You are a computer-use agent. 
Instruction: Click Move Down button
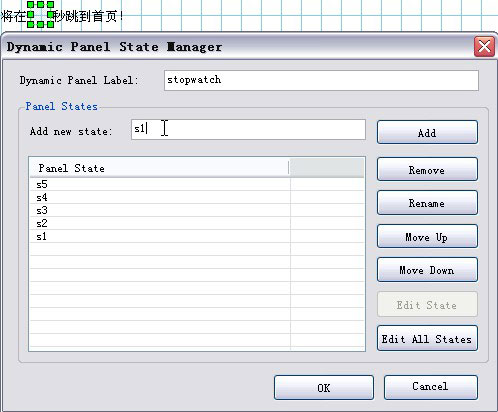point(427,270)
